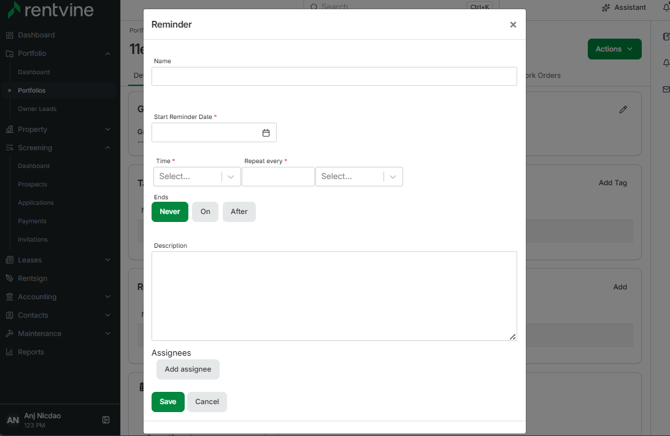Click the Name input field

click(x=334, y=76)
